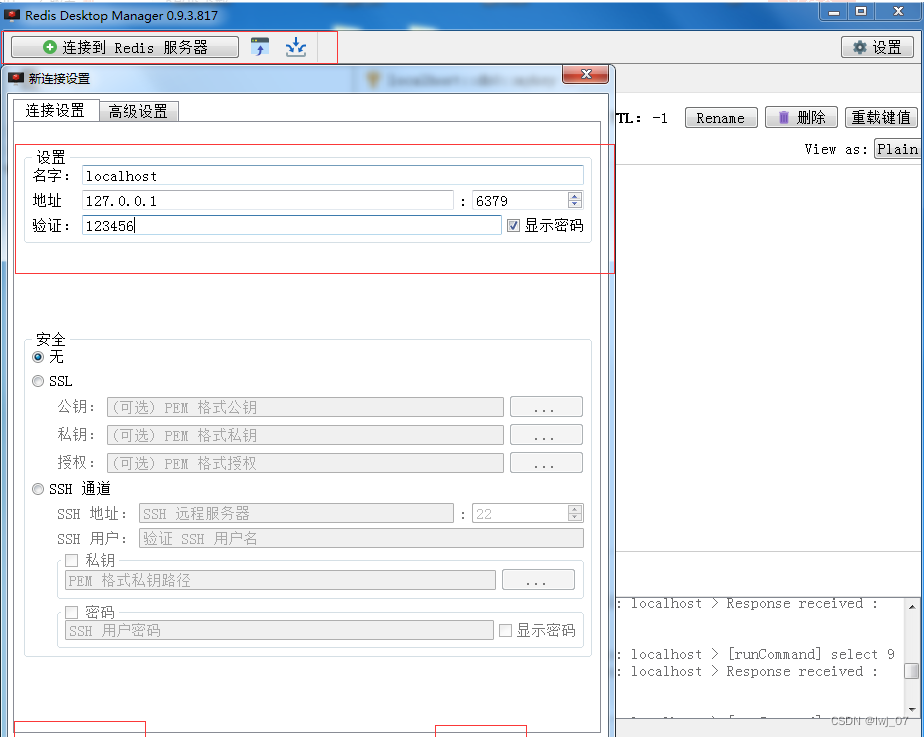Click the SSH user name field
Viewport: 924px width, 737px height.
click(361, 538)
